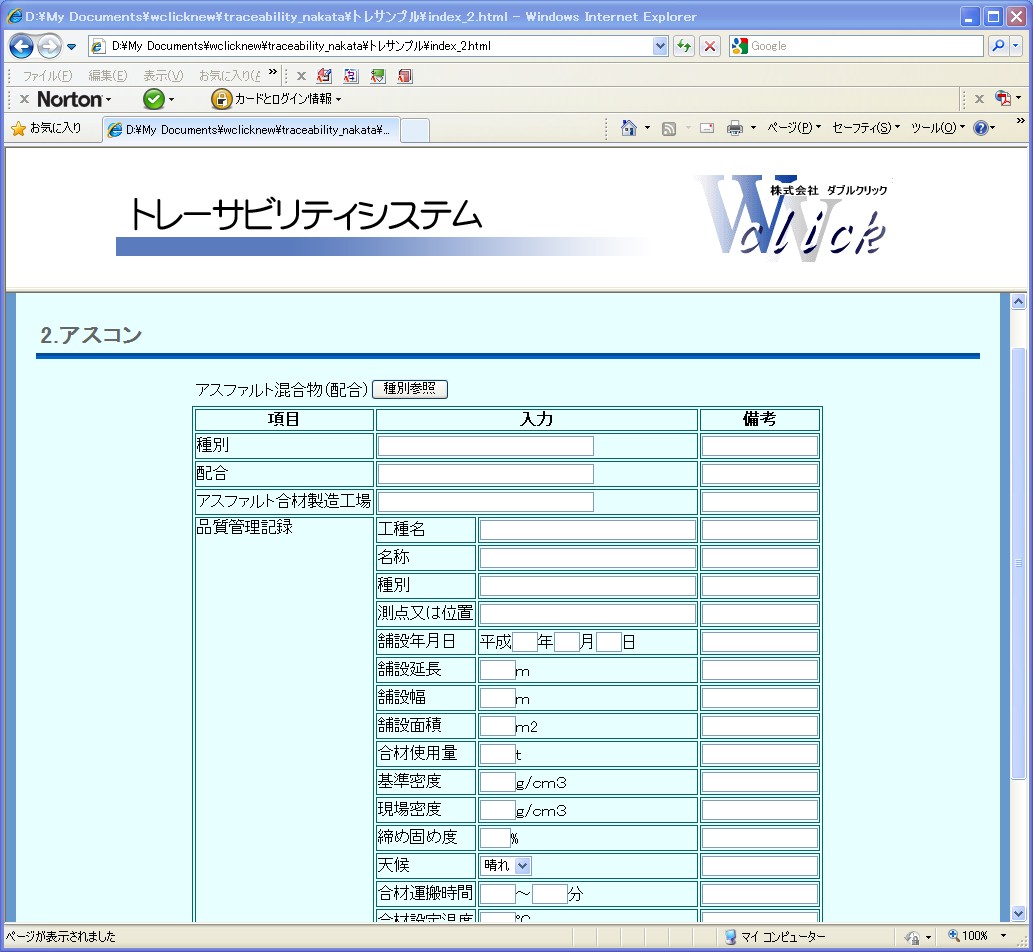Open the セーフティ(S) menu
This screenshot has height=952, width=1033.
[x=866, y=128]
